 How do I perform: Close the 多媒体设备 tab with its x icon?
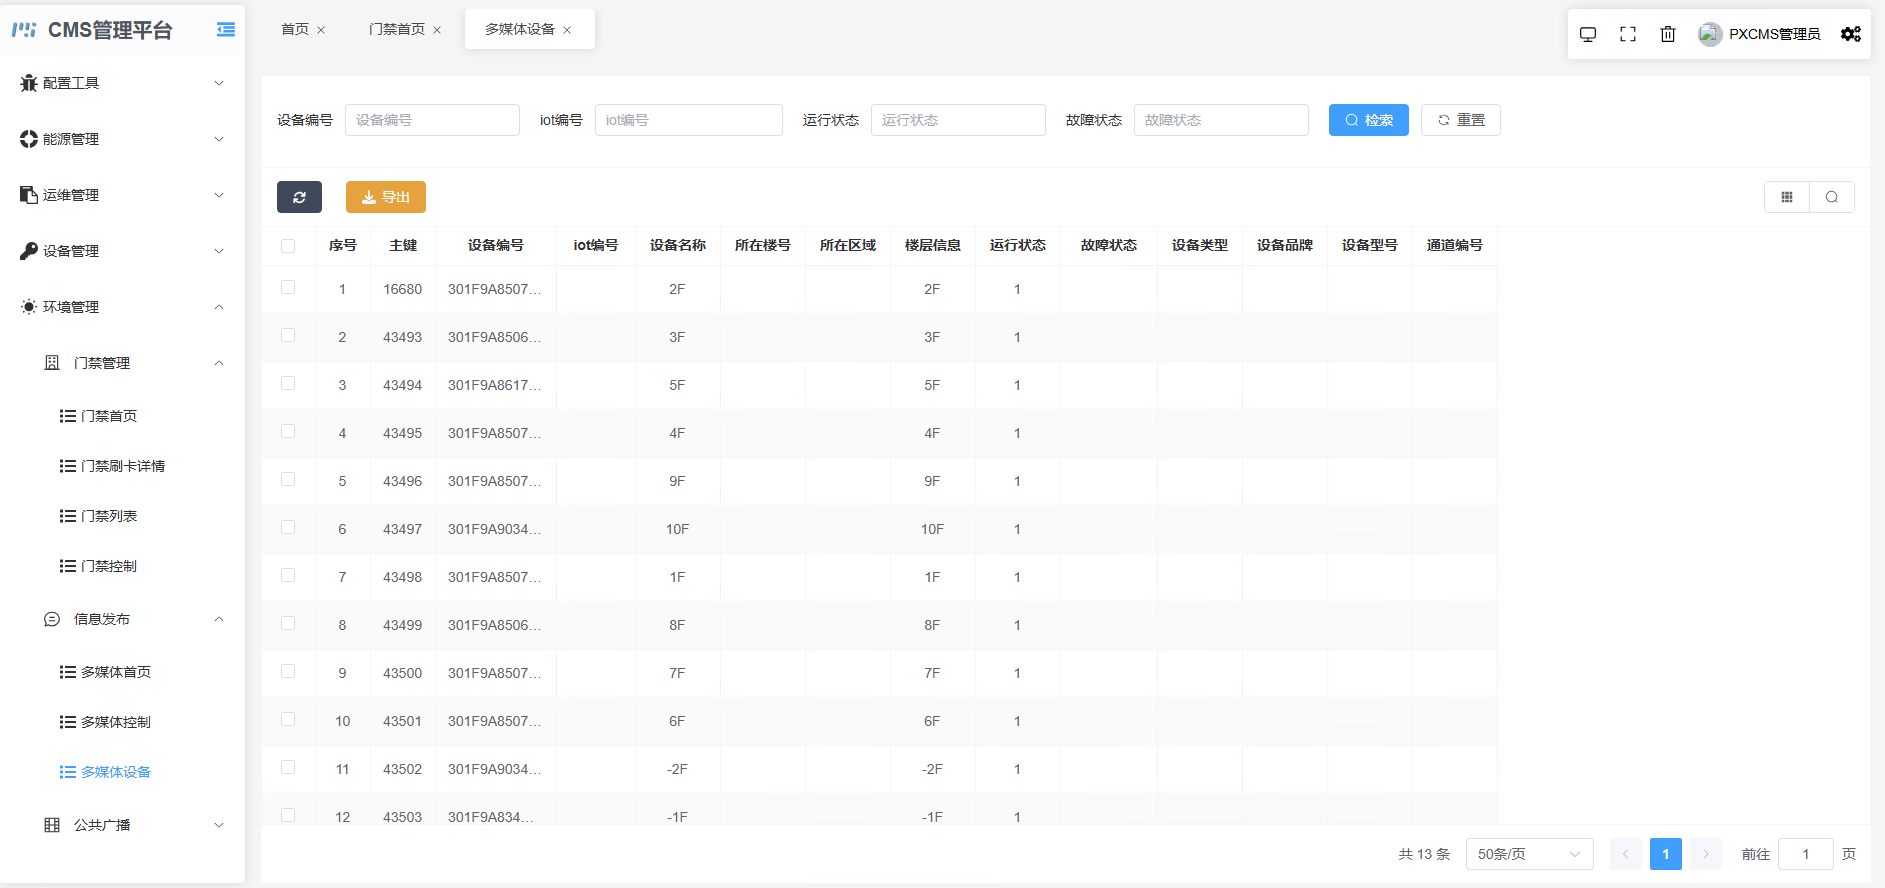coord(567,30)
